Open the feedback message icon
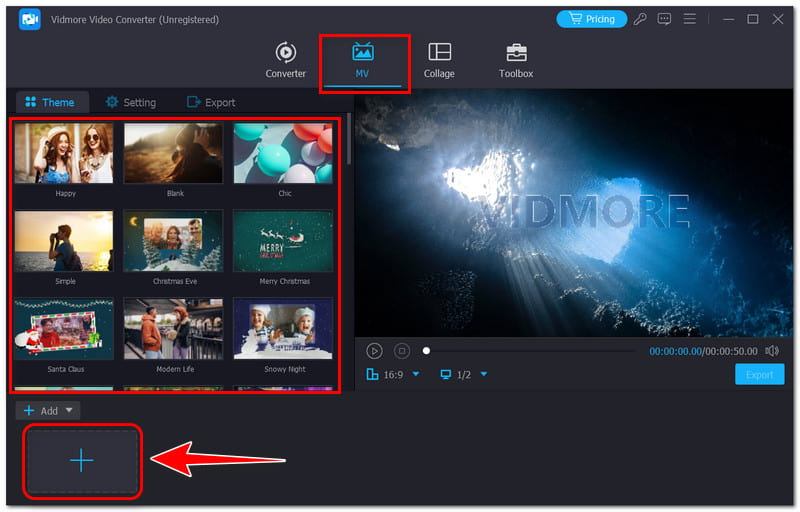 pyautogui.click(x=664, y=19)
